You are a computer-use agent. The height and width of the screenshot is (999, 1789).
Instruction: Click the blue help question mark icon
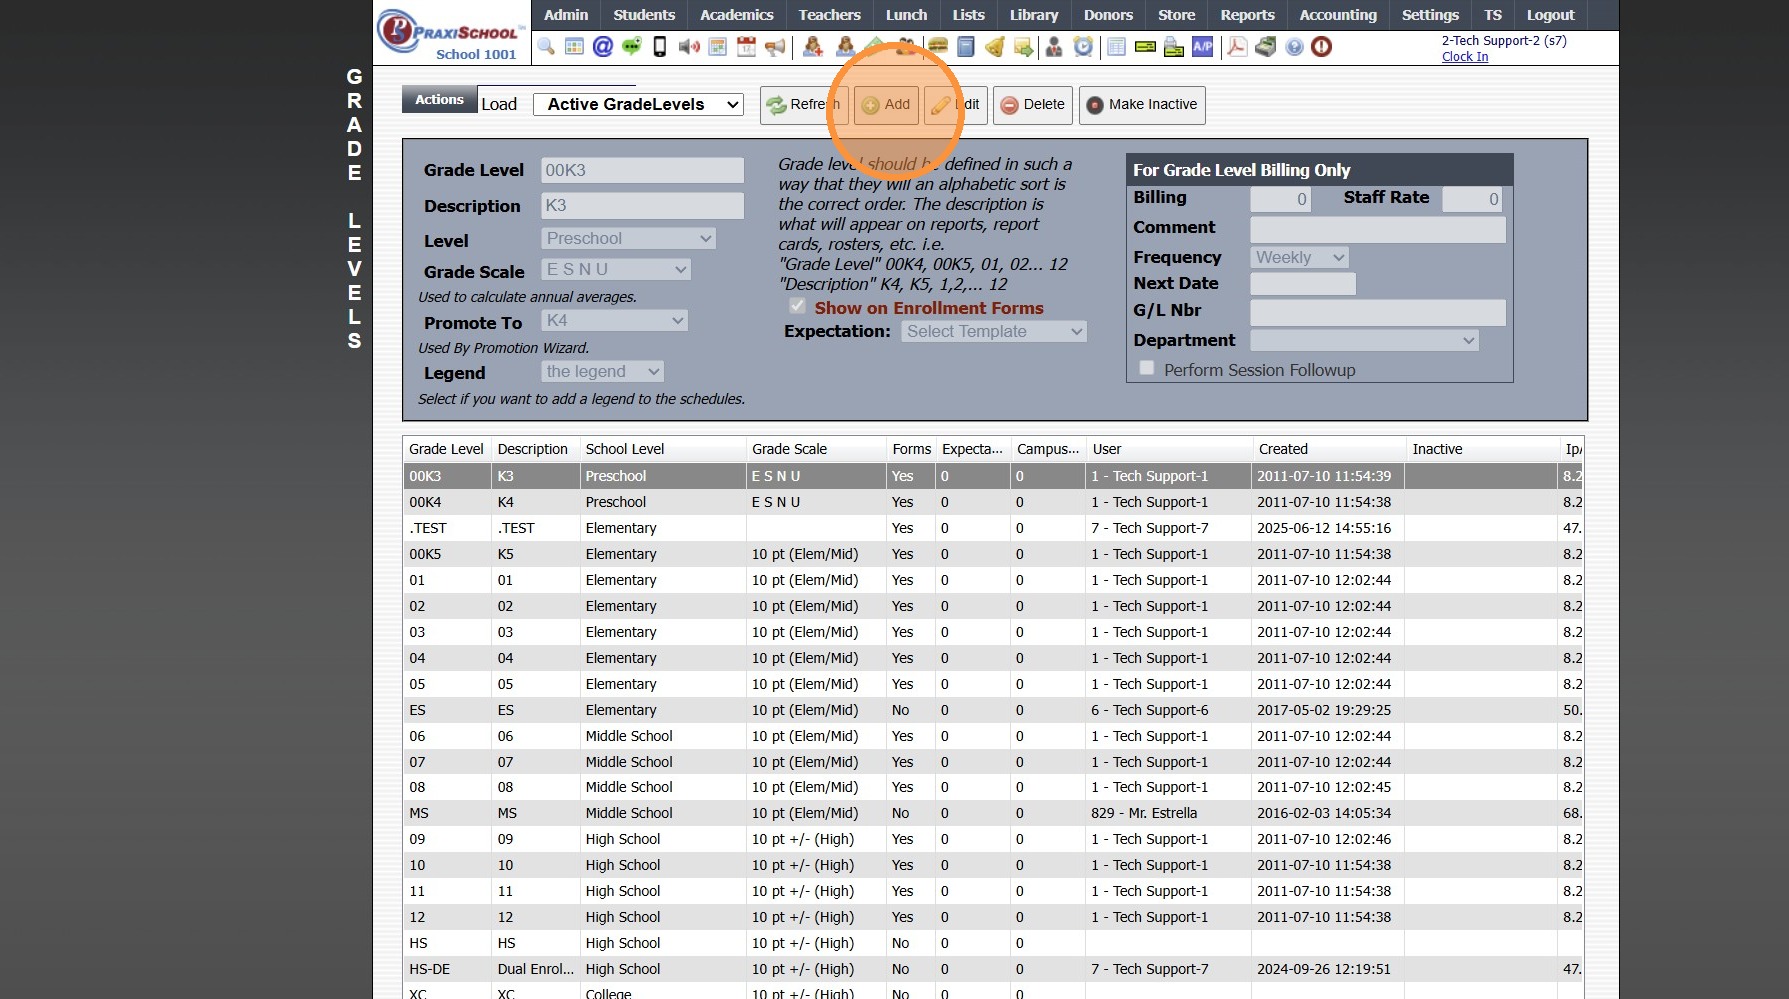[1294, 47]
